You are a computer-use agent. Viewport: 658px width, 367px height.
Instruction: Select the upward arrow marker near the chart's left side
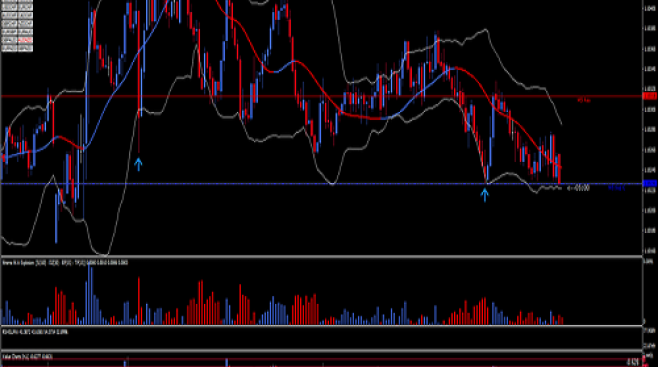coord(138,164)
